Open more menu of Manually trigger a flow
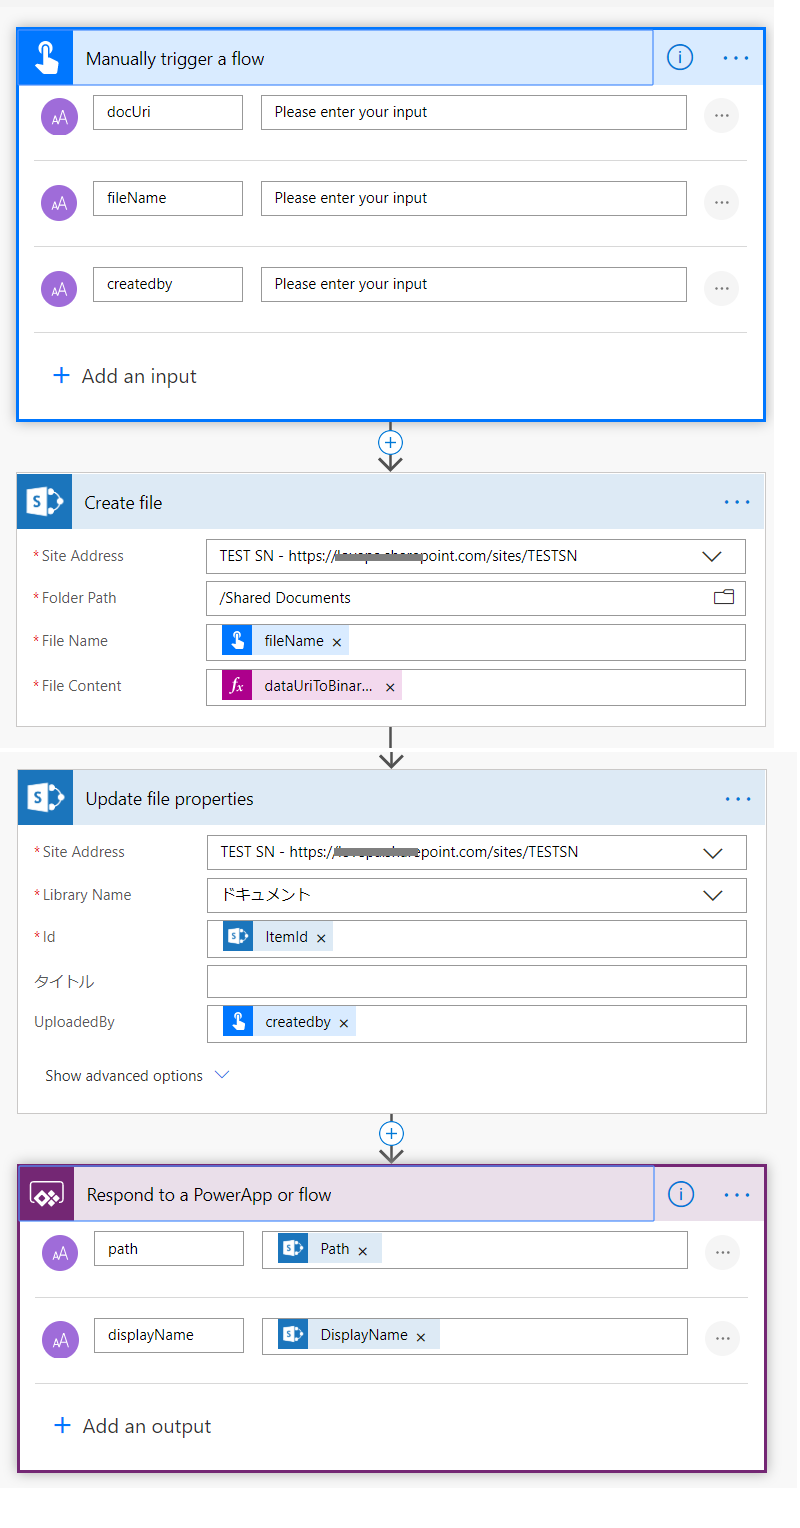Image resolution: width=800 pixels, height=1528 pixels. point(736,58)
